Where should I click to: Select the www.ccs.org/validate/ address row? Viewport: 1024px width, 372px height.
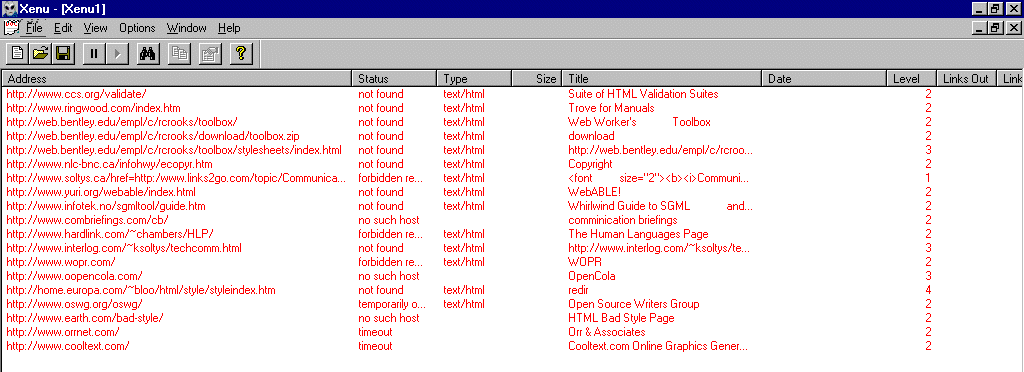76,94
